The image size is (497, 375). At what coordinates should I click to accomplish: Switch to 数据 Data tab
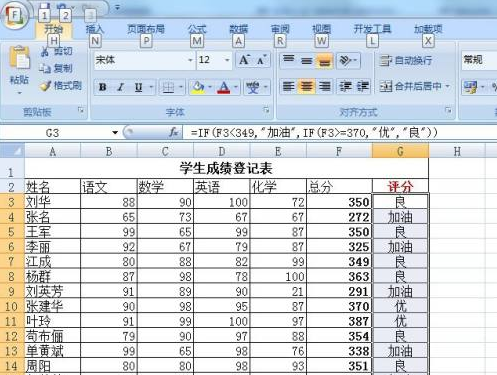coord(238,29)
